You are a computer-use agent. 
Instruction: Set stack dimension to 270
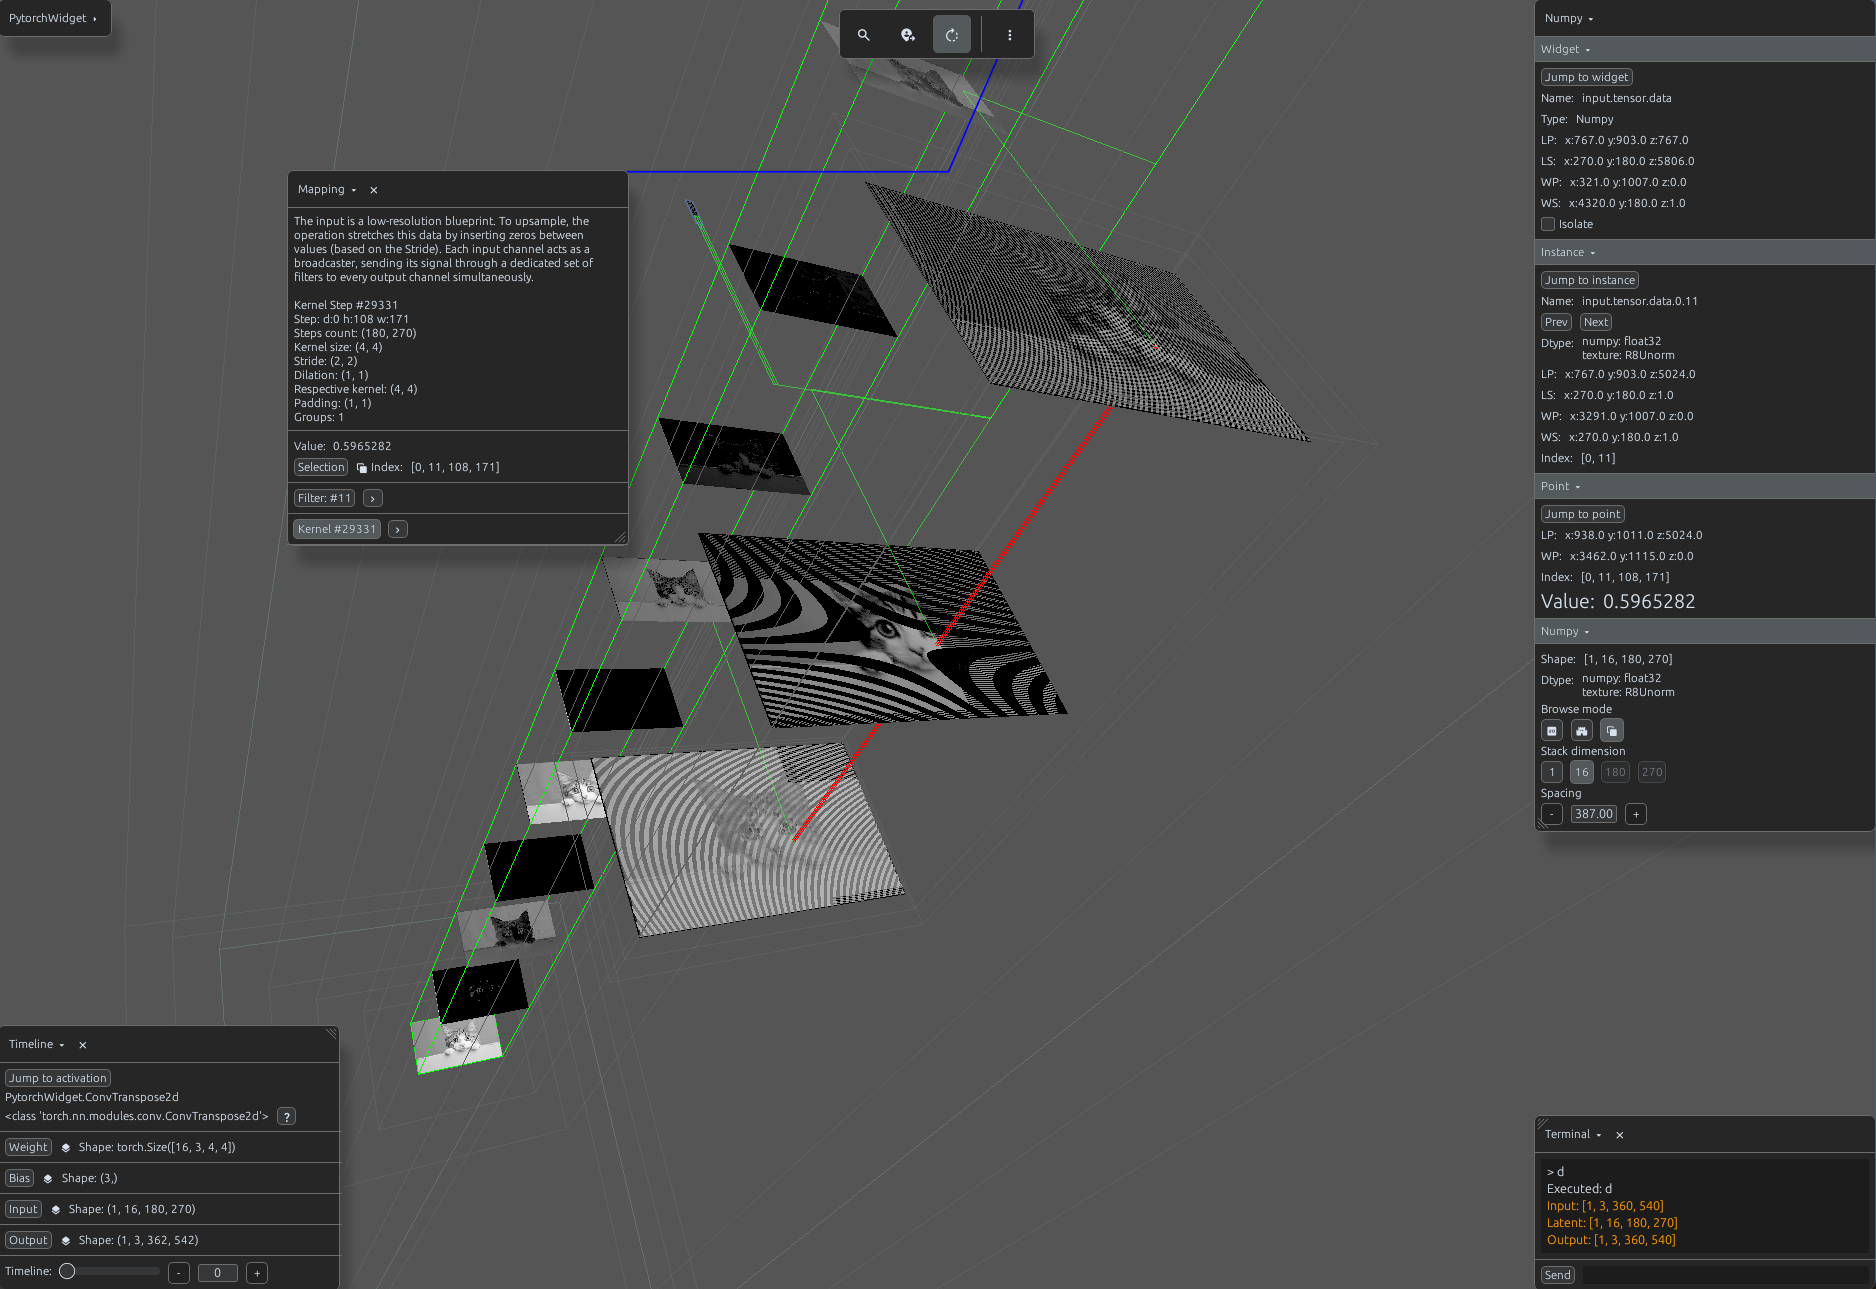click(1652, 772)
